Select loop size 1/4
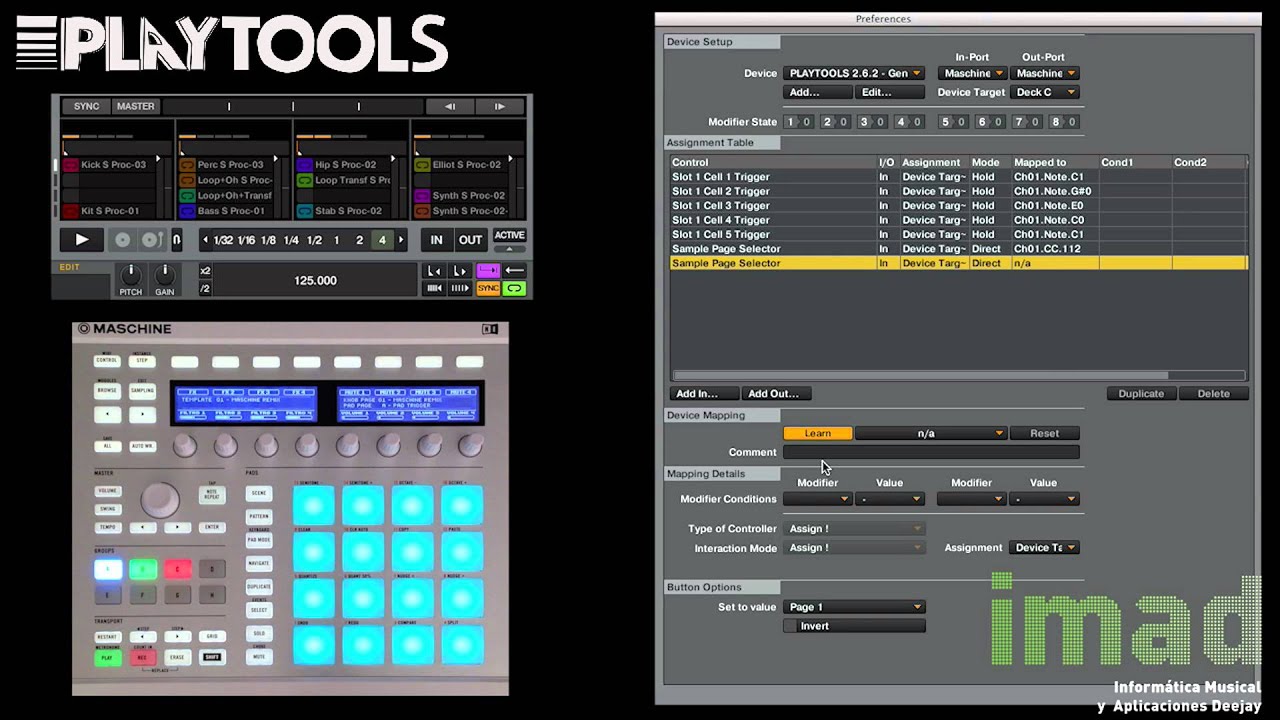Screen dimensions: 1280x720 click(291, 240)
